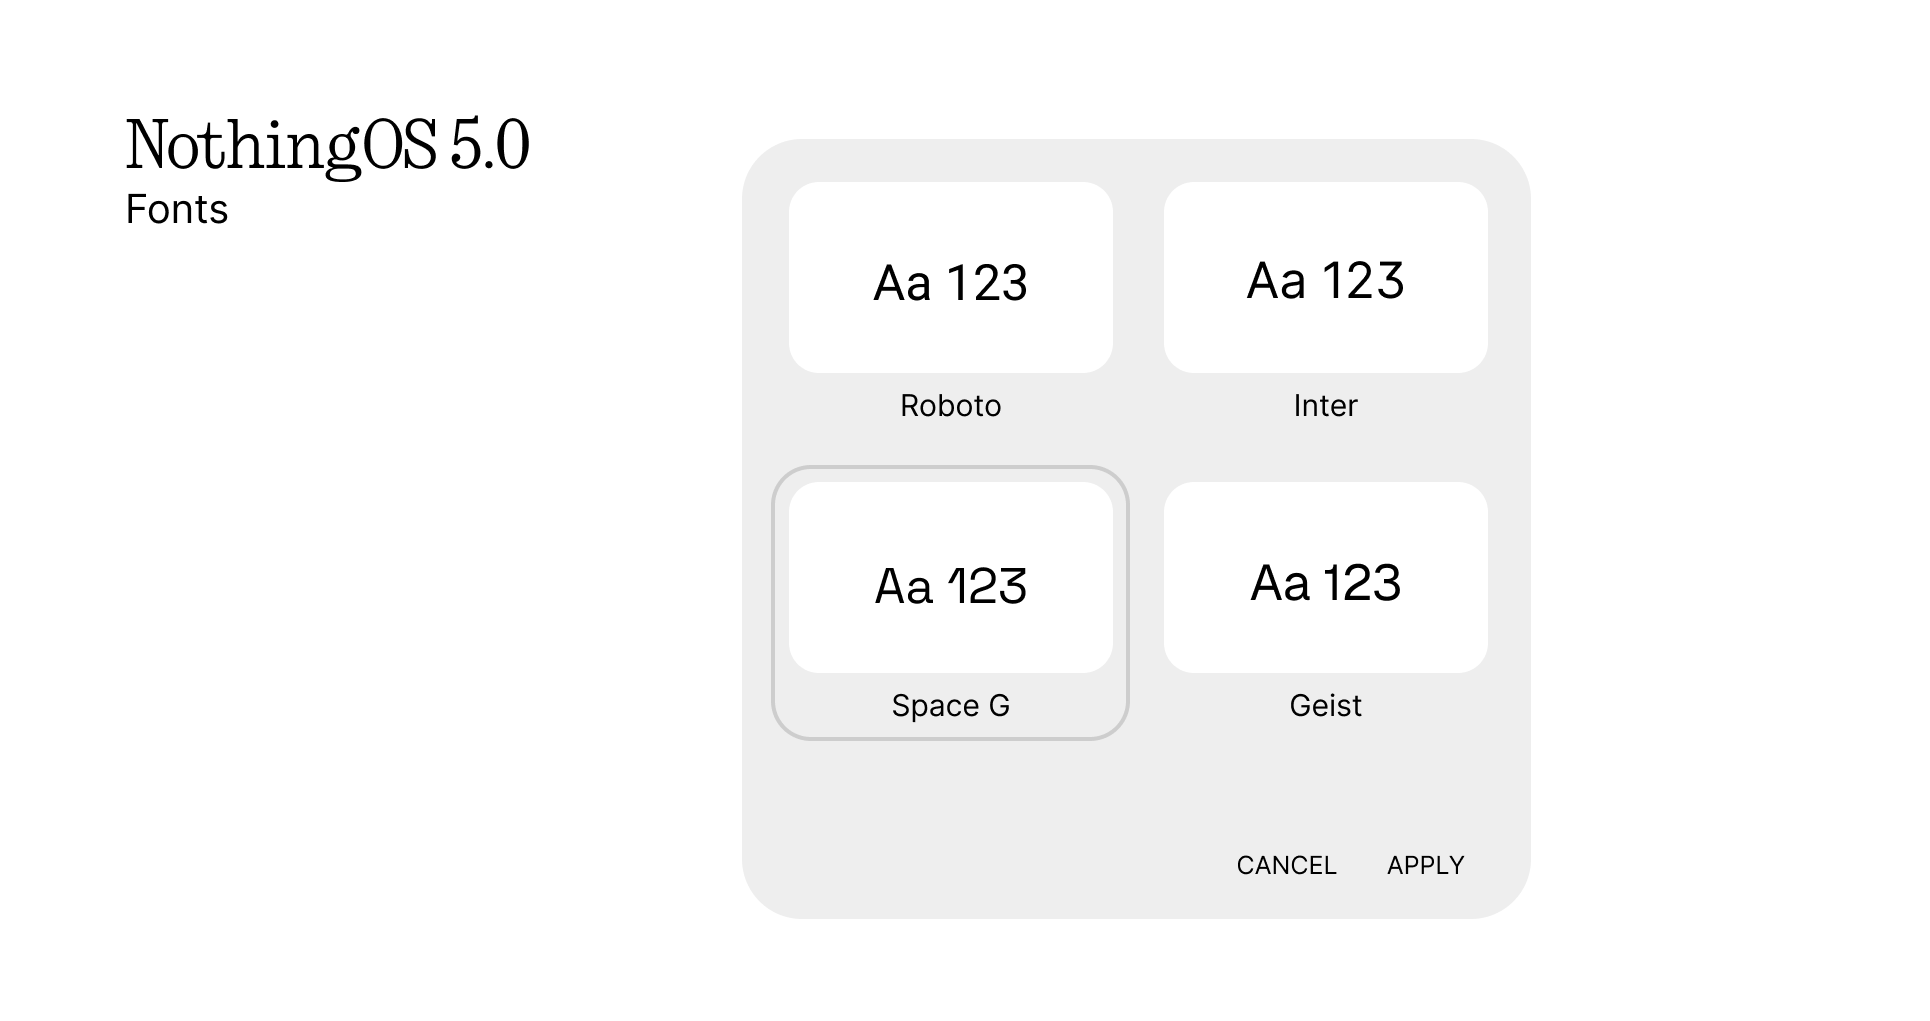Screen dimensions: 1930x1021
Task: Click the "123" digits in Roboto preview
Action: pos(987,283)
